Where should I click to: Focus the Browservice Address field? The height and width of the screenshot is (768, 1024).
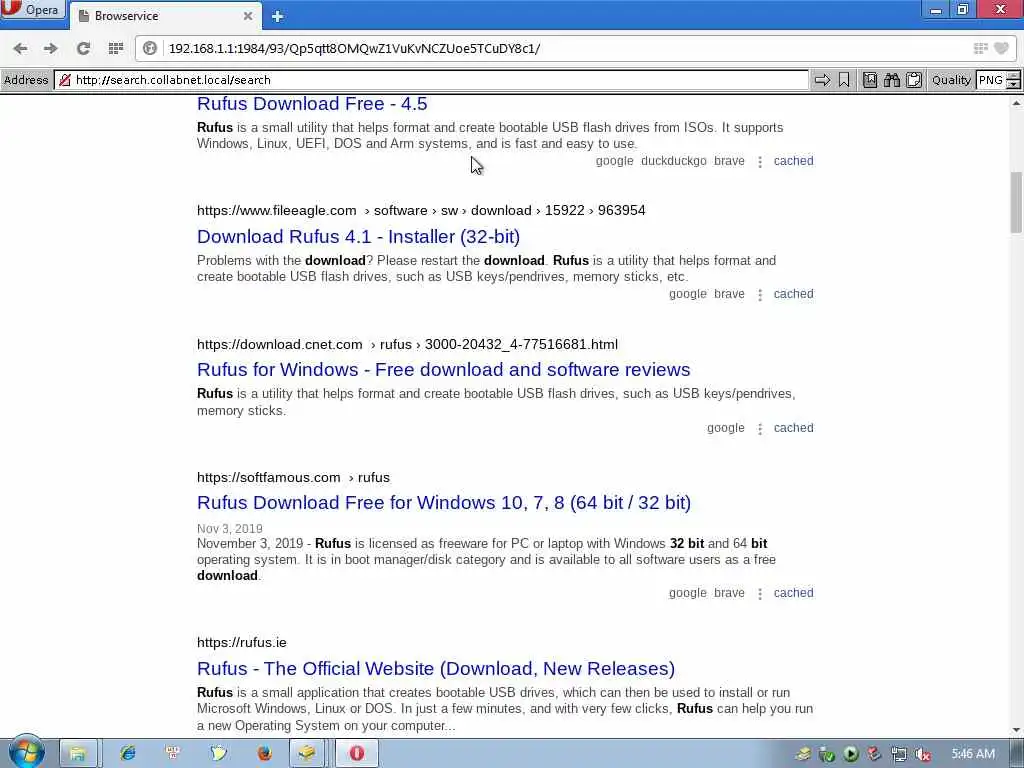pyautogui.click(x=431, y=80)
